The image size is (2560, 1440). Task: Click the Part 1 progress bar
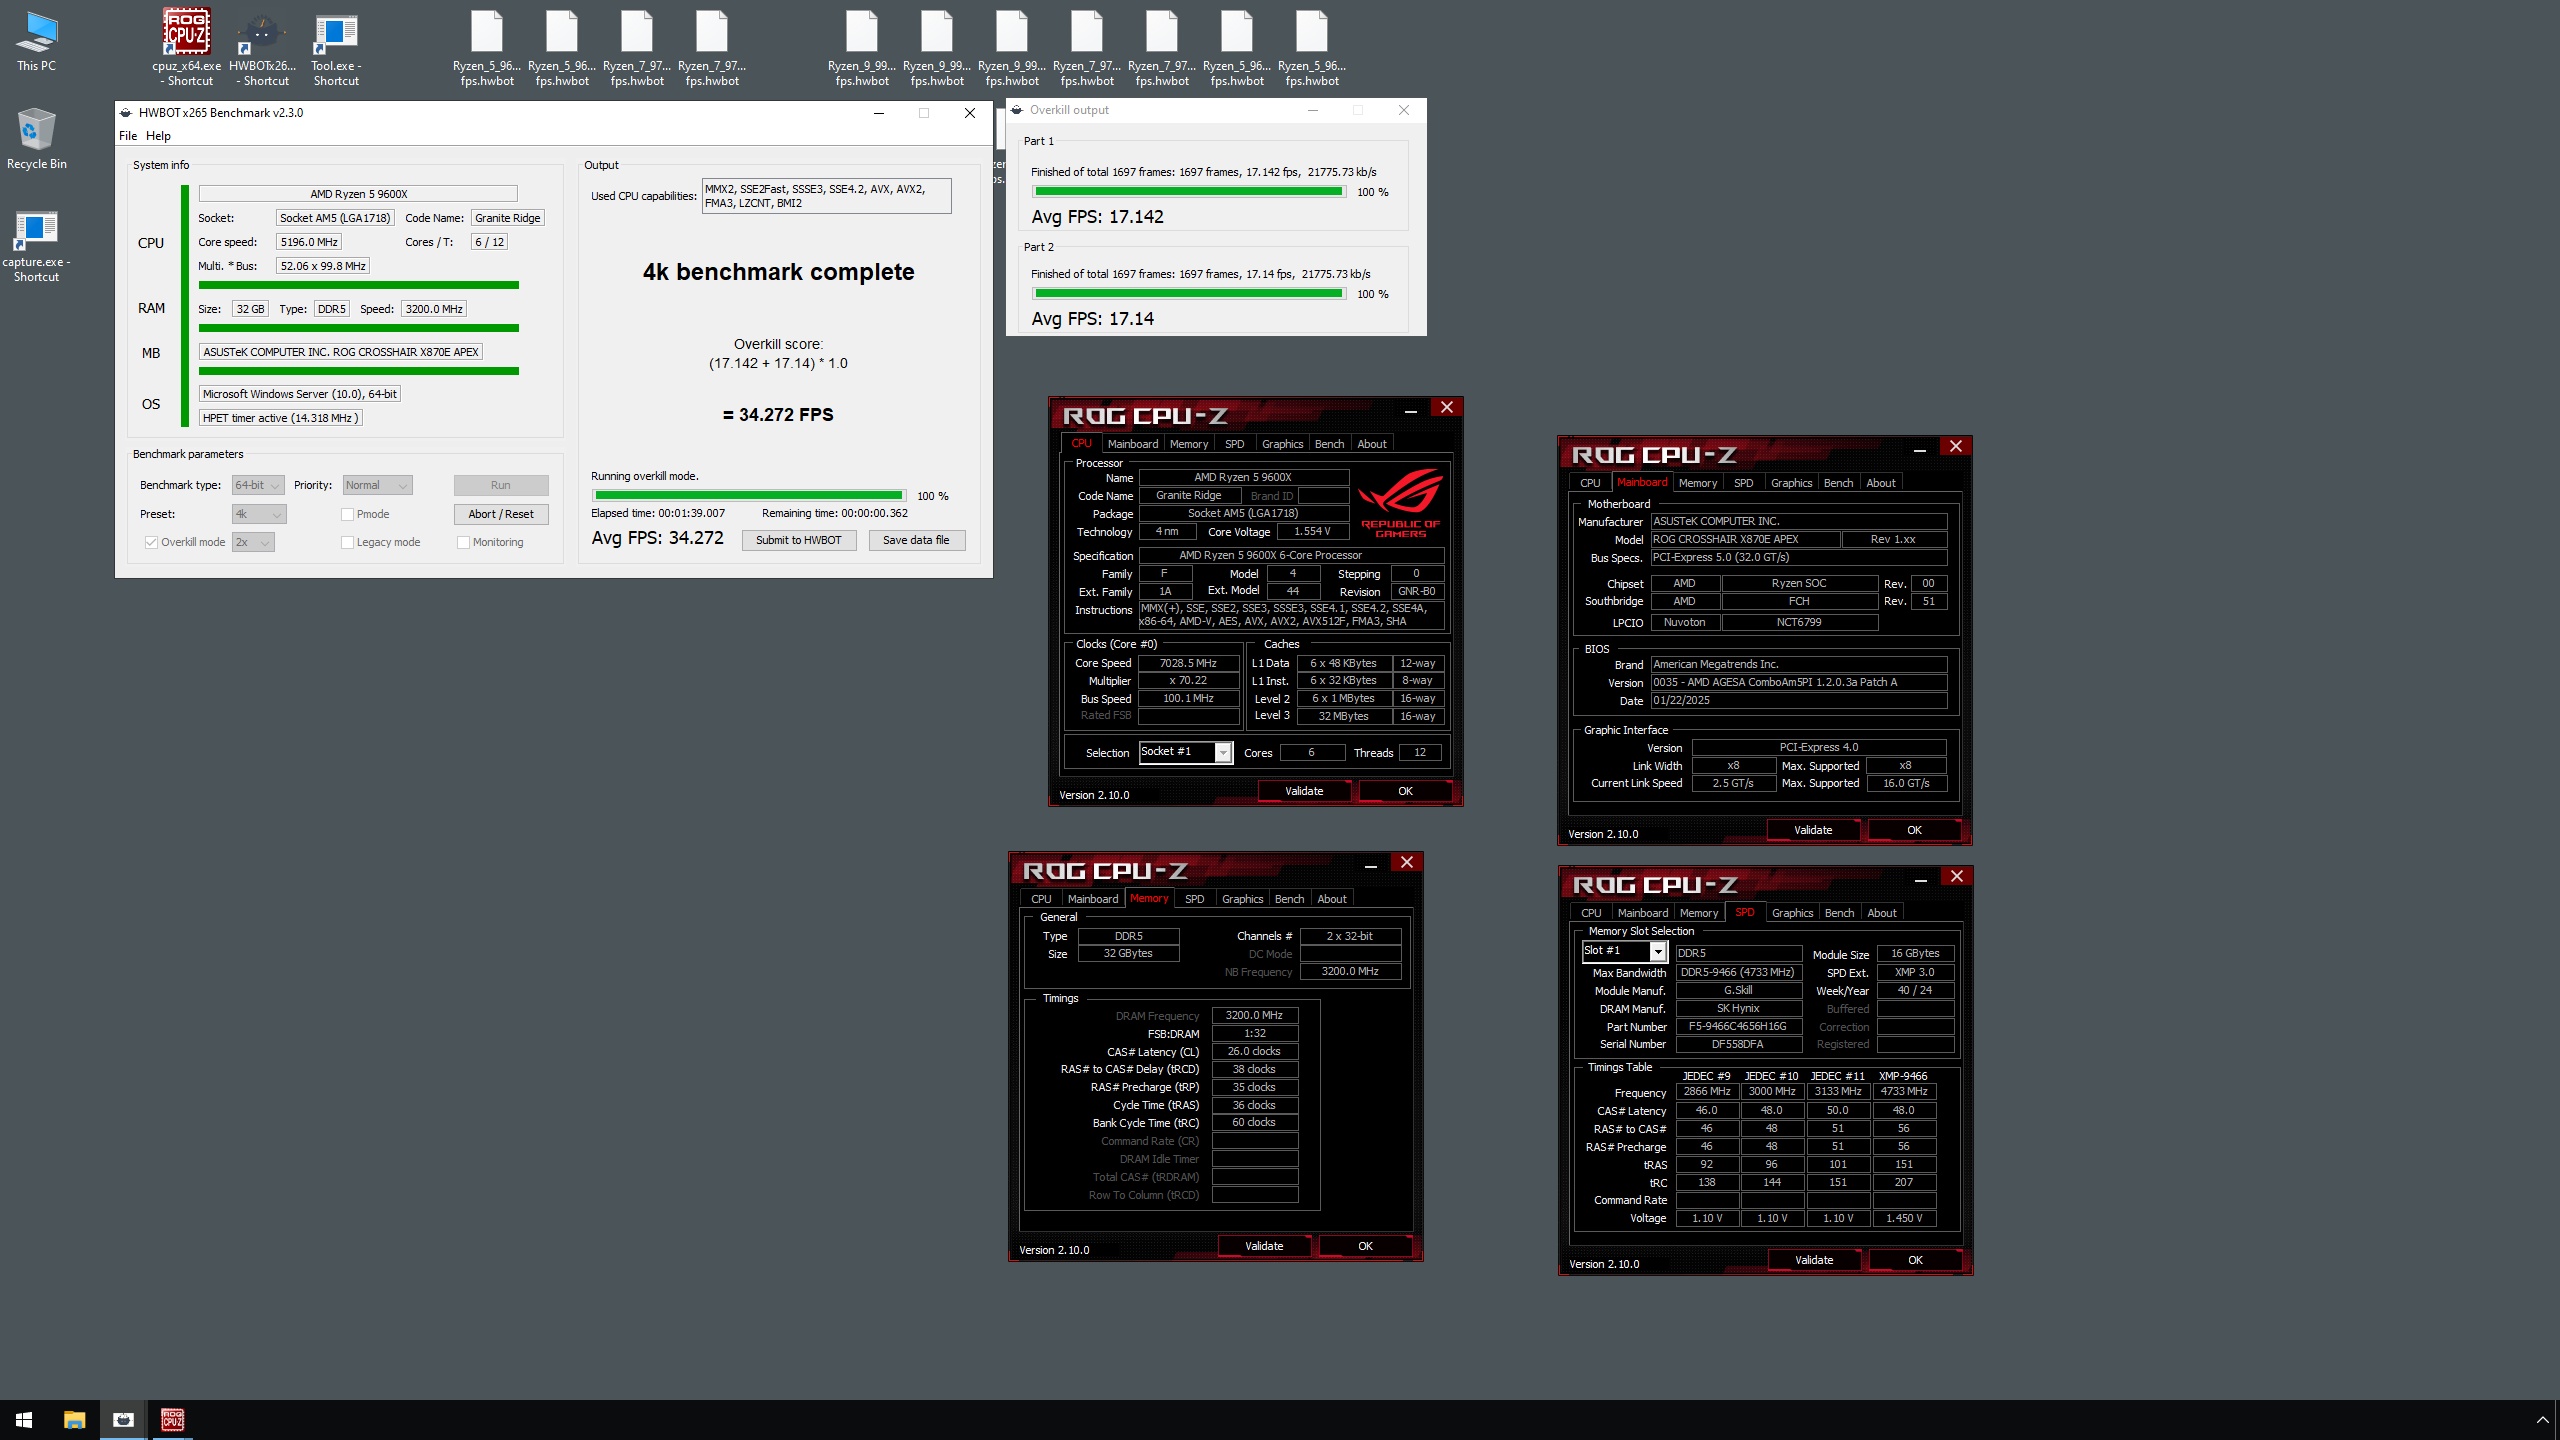pos(1189,192)
